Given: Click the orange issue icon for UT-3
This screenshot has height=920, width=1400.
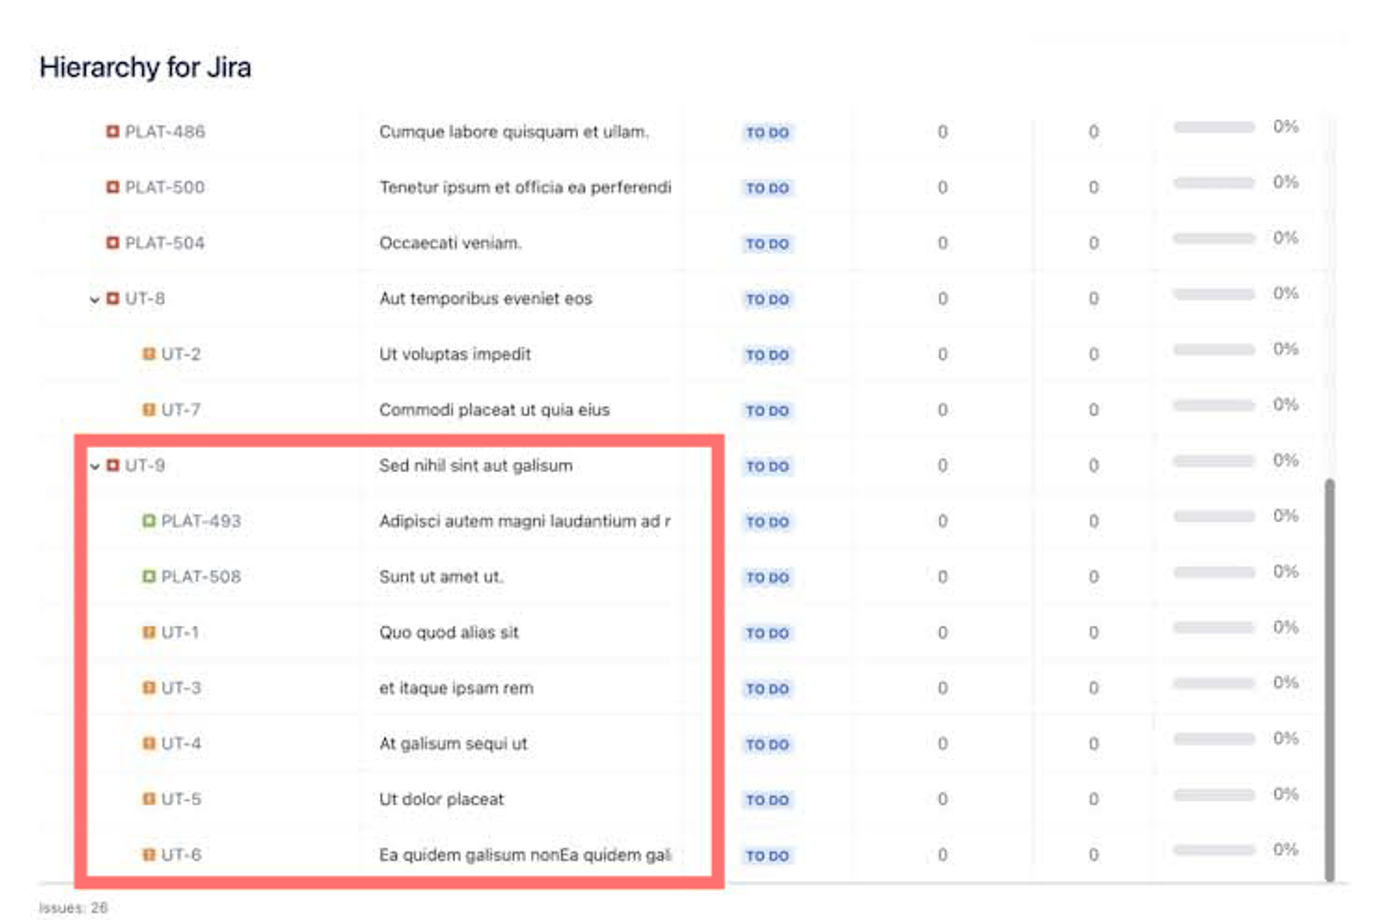Looking at the screenshot, I should (x=149, y=688).
